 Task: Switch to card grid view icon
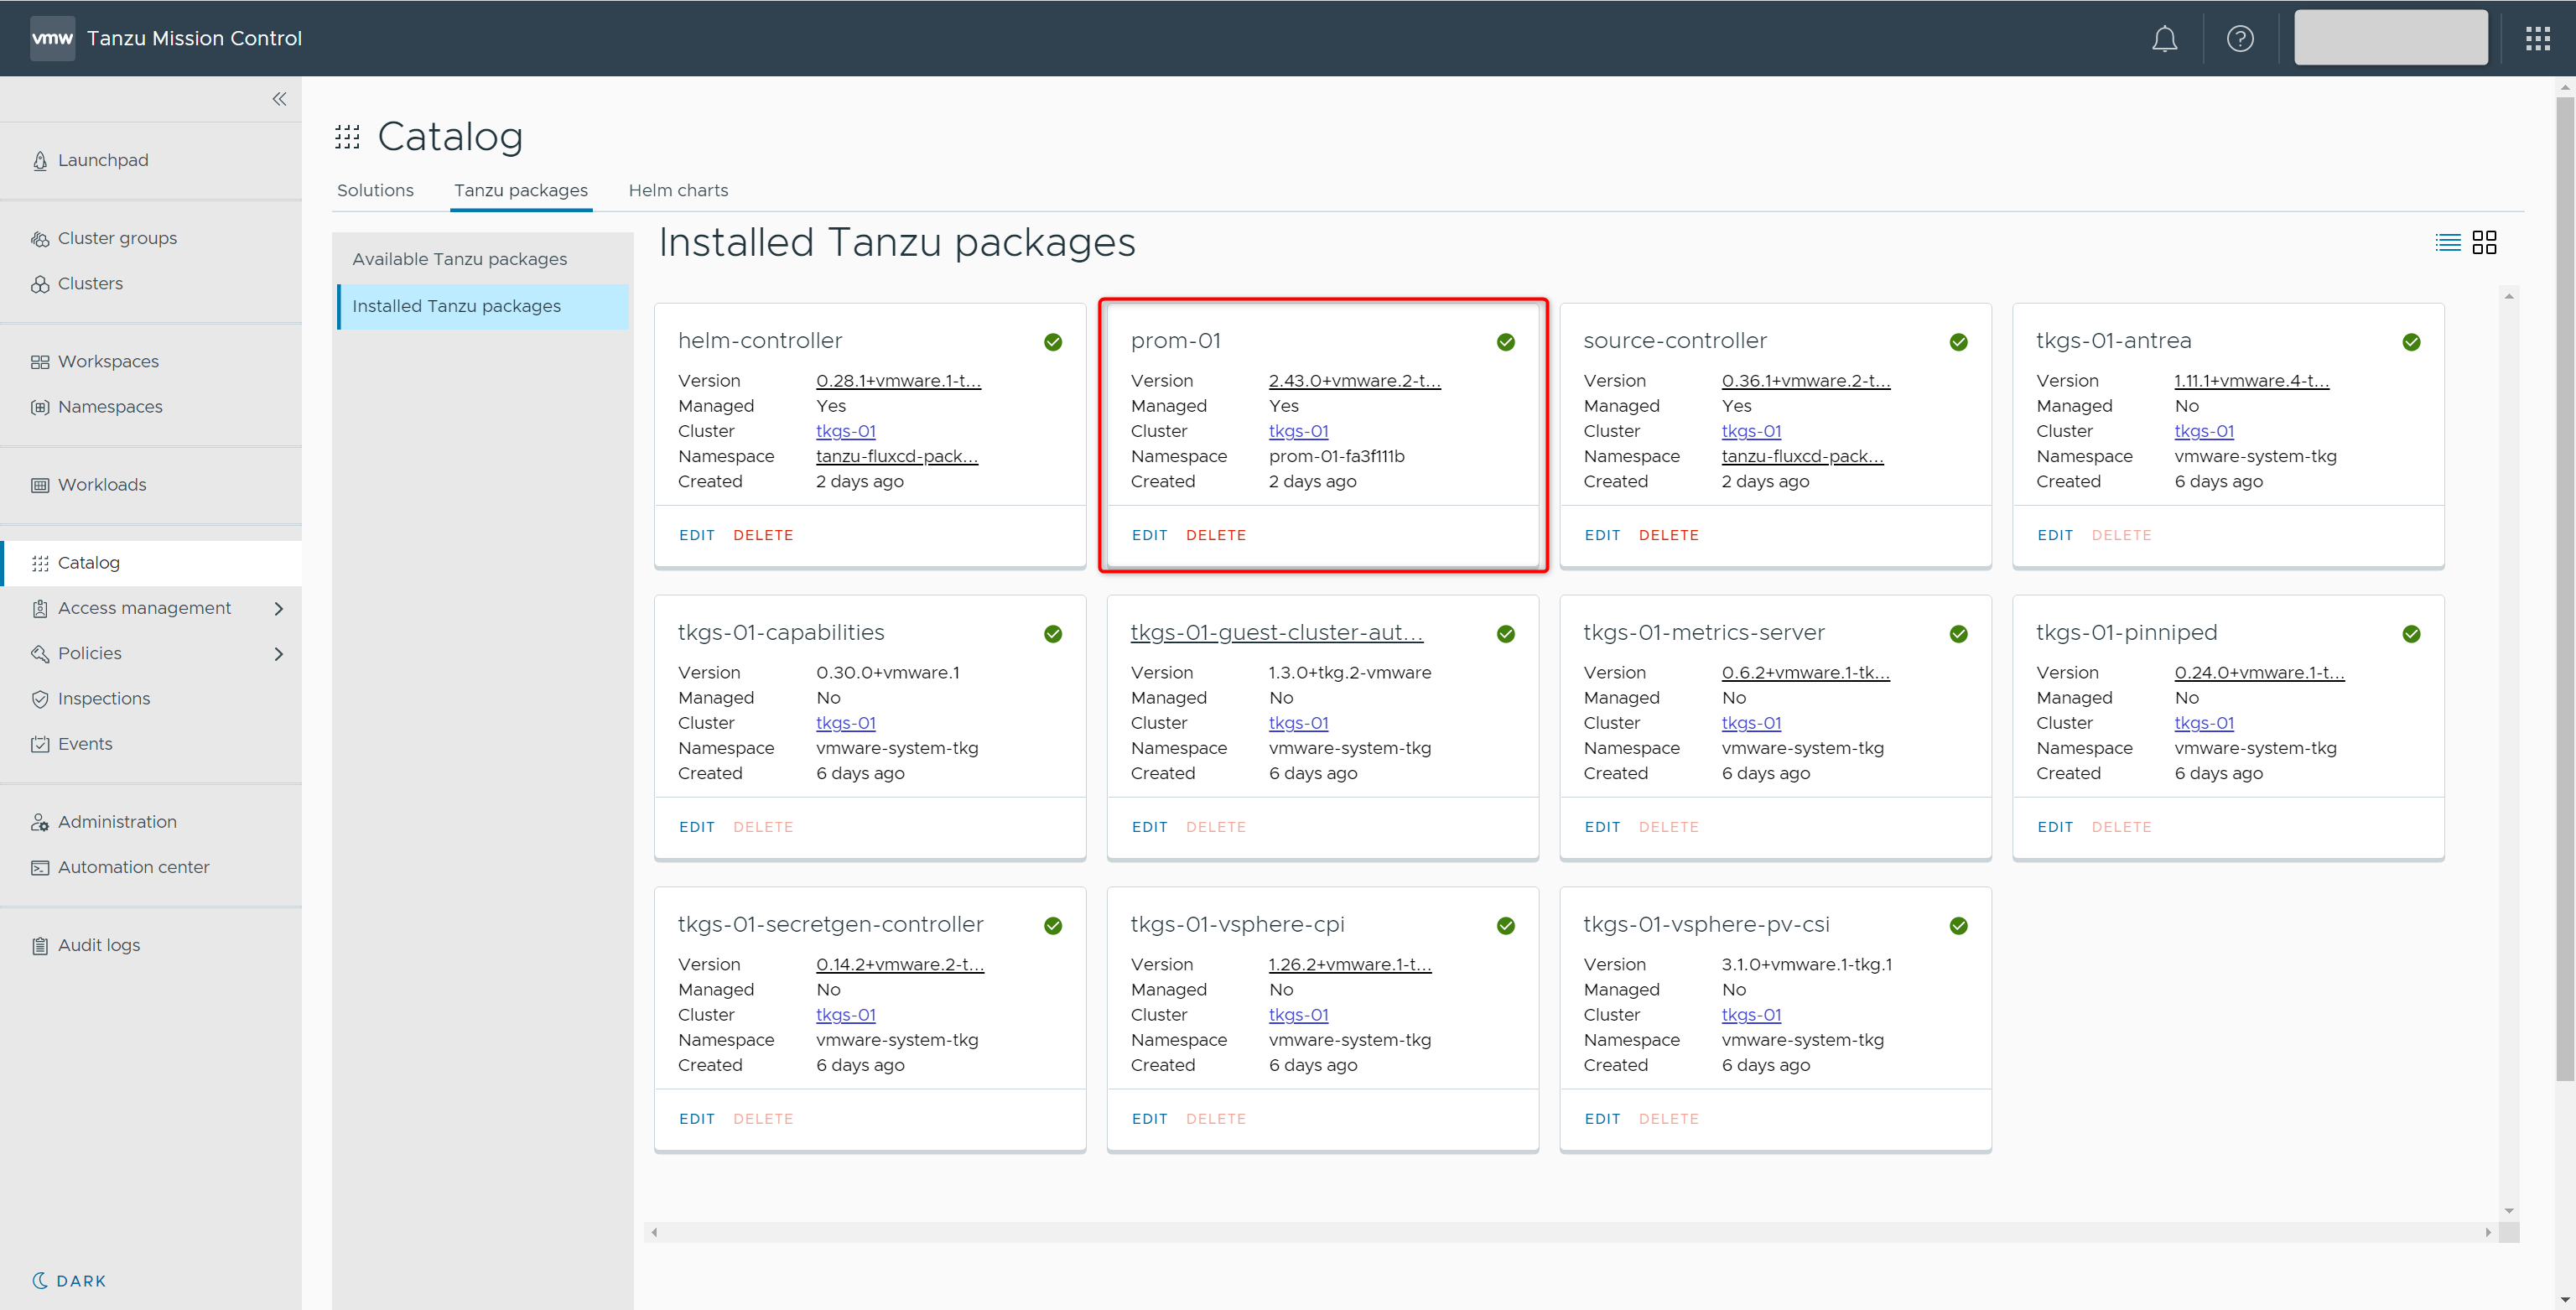(2484, 242)
